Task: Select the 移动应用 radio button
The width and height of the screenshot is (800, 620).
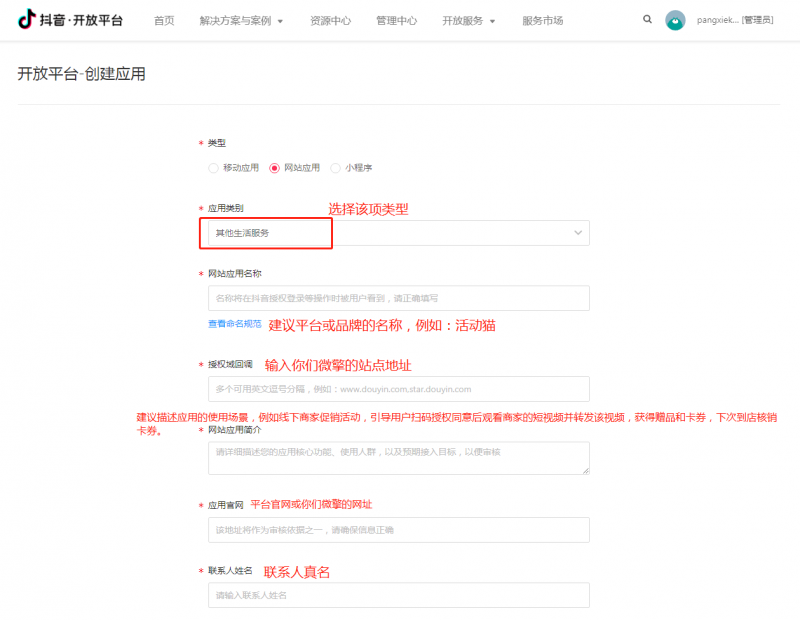Action: coord(213,168)
